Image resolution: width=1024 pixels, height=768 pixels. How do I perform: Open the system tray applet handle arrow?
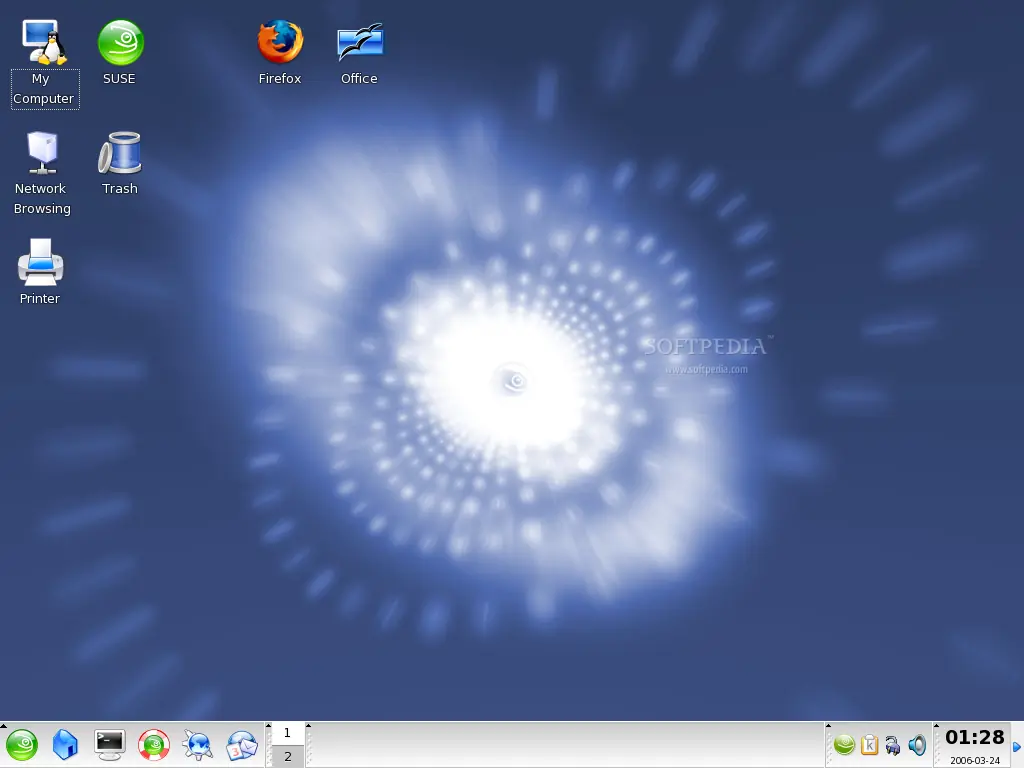tap(828, 726)
